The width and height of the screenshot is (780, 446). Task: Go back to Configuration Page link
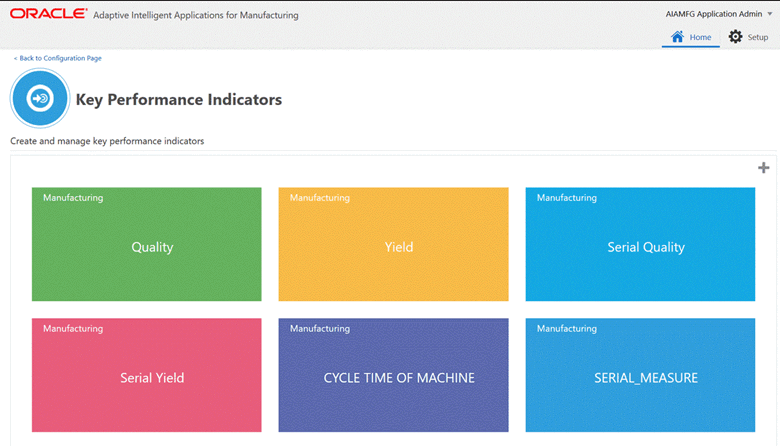coord(58,58)
